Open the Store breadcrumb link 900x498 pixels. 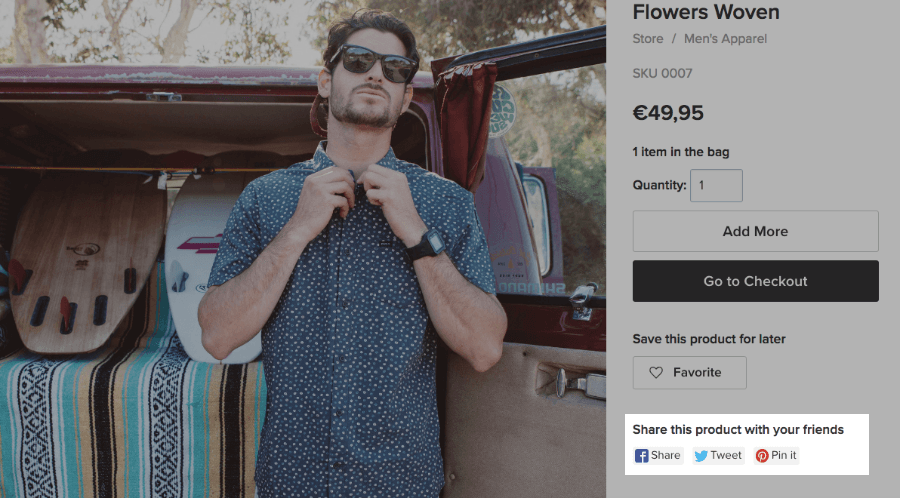point(648,39)
